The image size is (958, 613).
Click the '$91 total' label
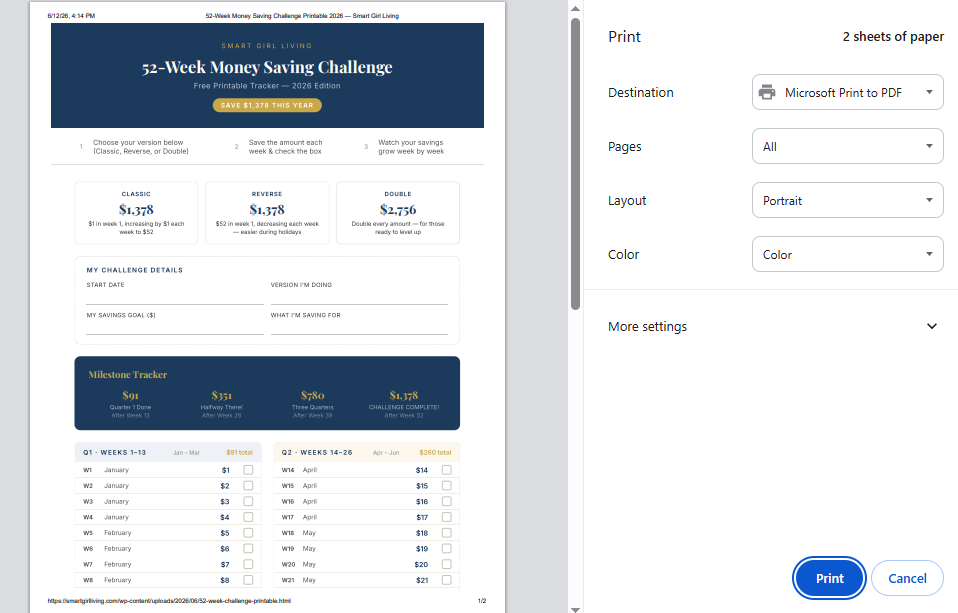click(x=240, y=452)
